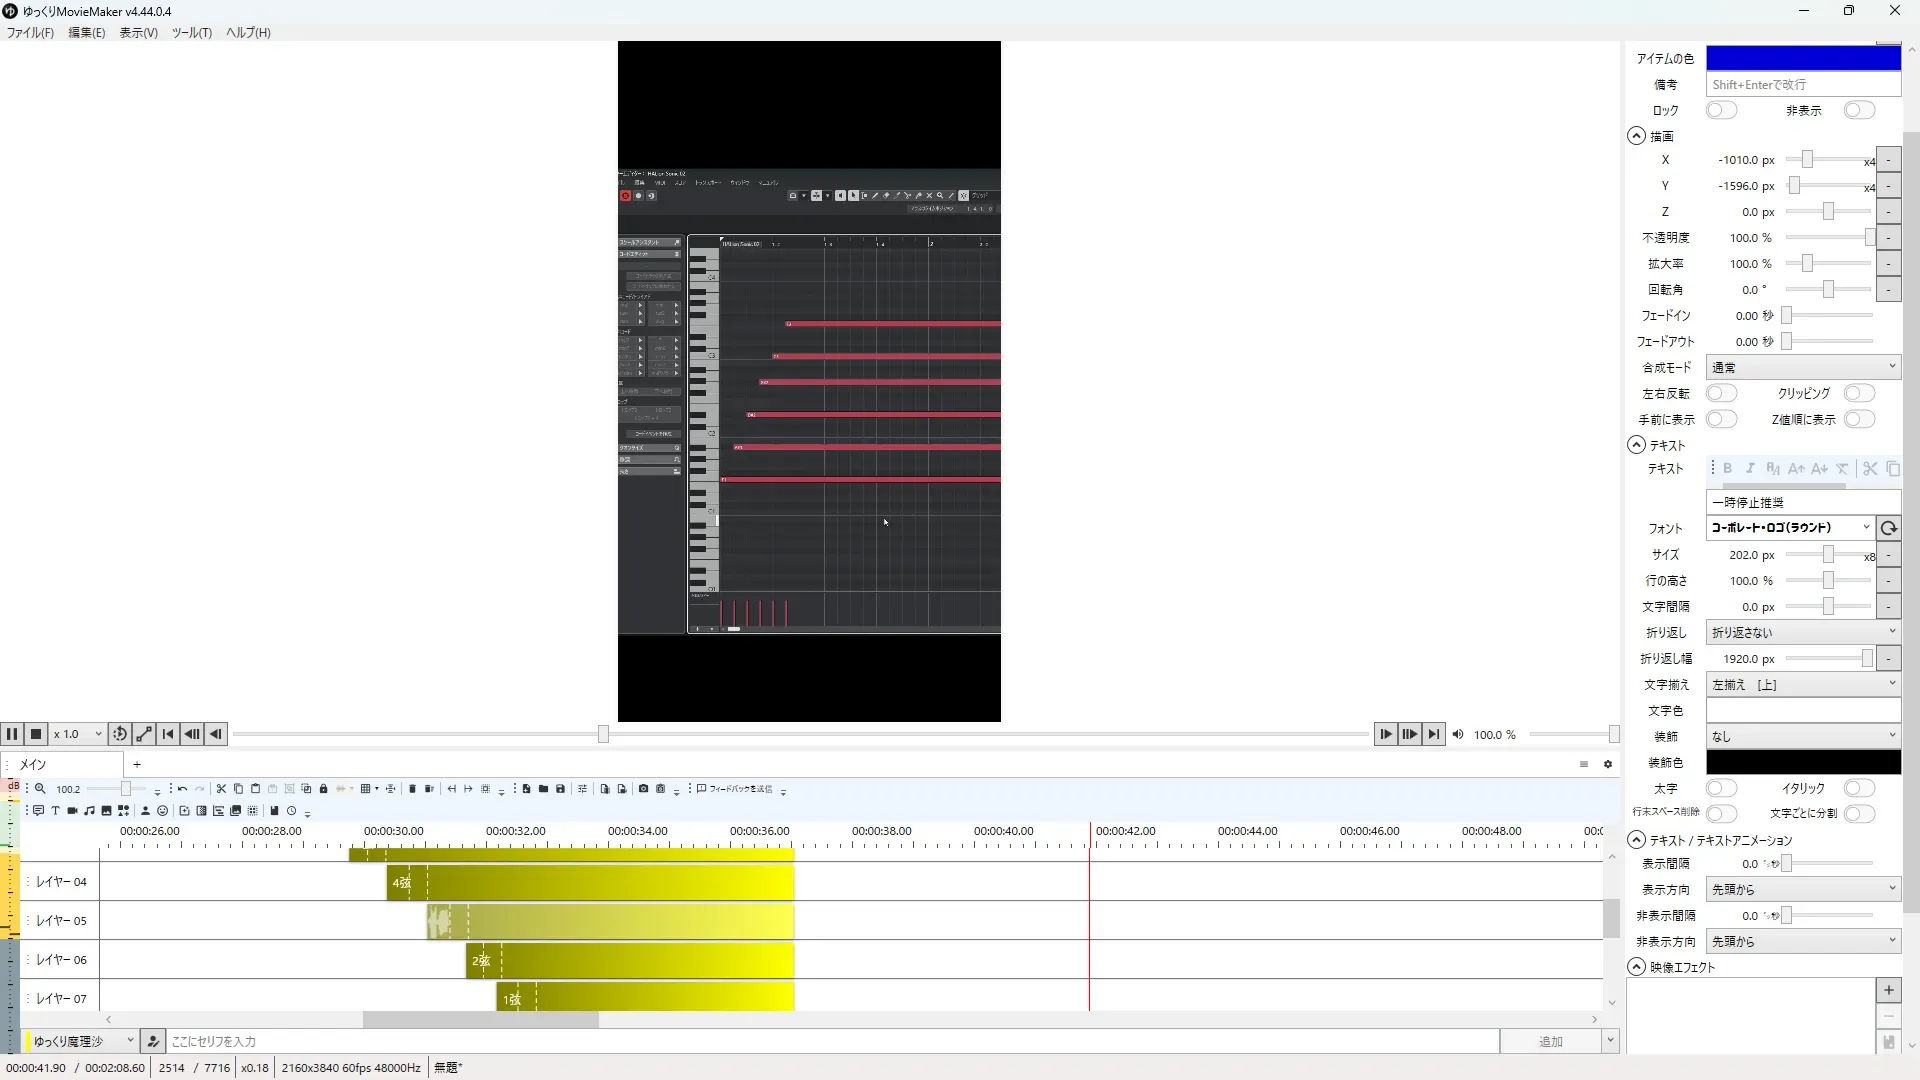The image size is (1920, 1080).
Task: Turn on the 太字 (bold) toggle
Action: coord(1721,788)
